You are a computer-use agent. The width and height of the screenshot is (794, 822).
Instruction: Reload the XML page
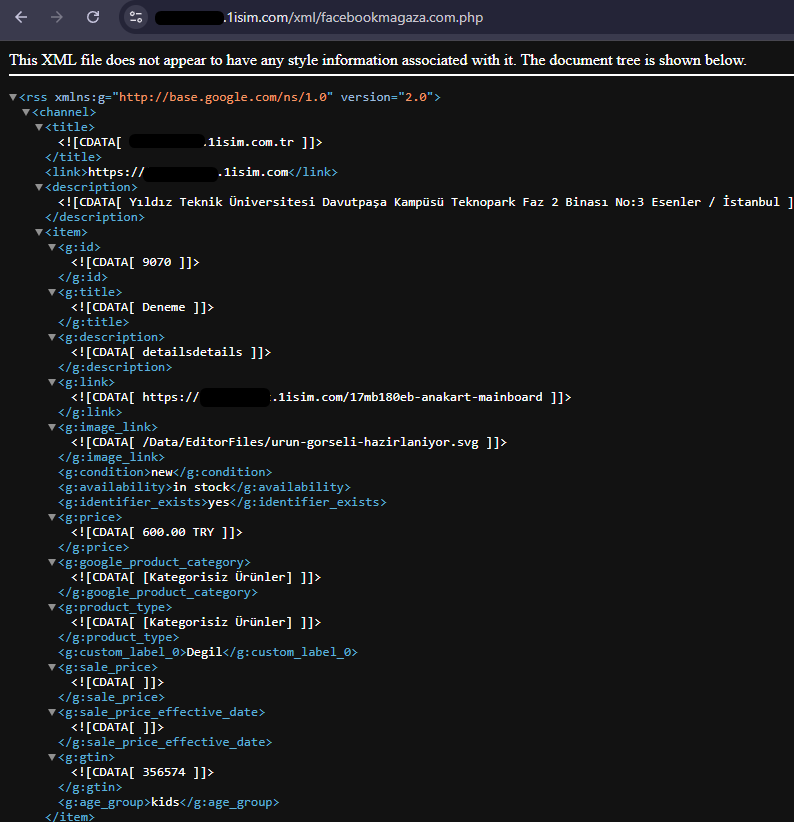pos(93,17)
